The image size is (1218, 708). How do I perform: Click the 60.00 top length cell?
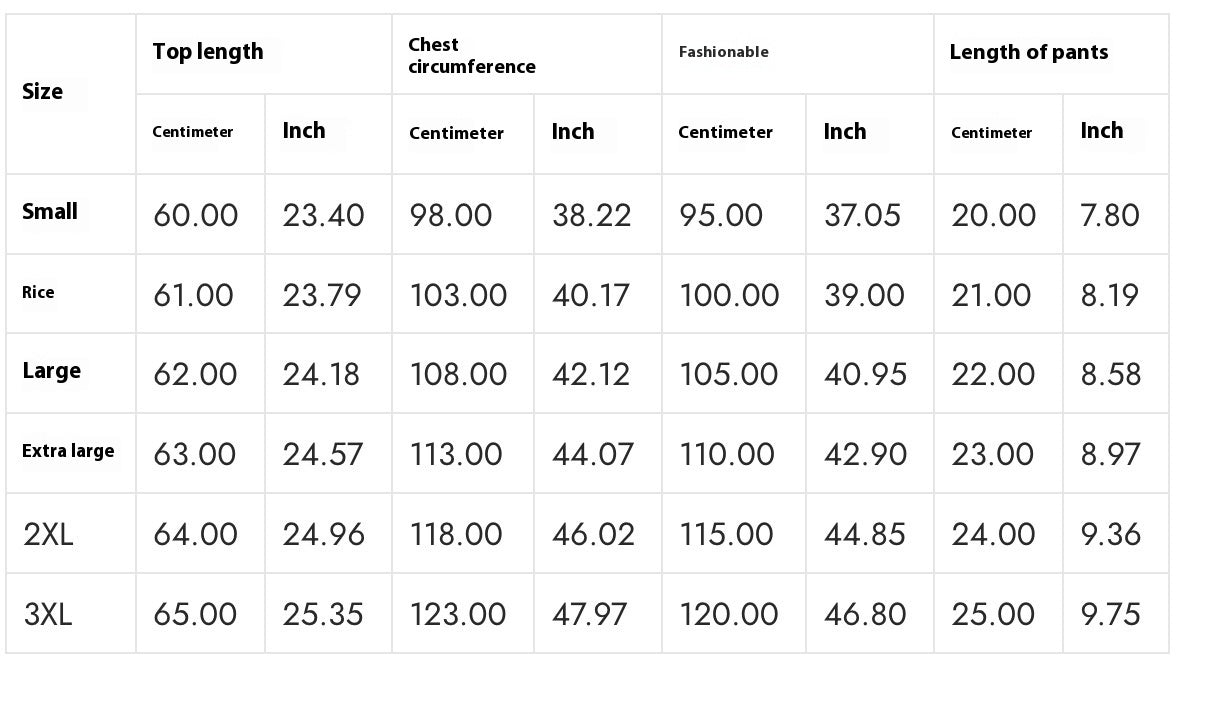195,215
